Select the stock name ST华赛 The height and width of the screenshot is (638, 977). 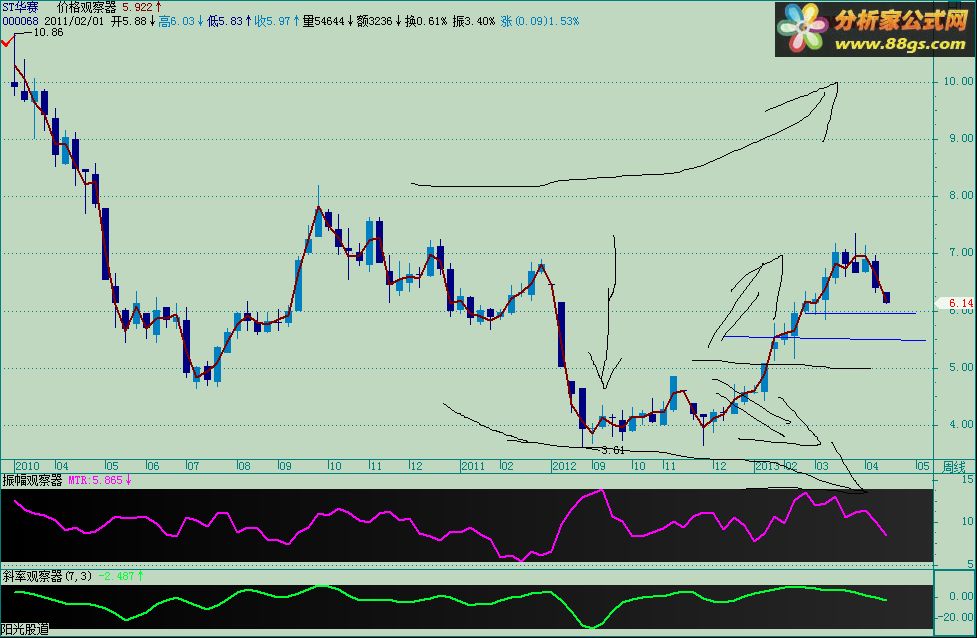[20, 7]
